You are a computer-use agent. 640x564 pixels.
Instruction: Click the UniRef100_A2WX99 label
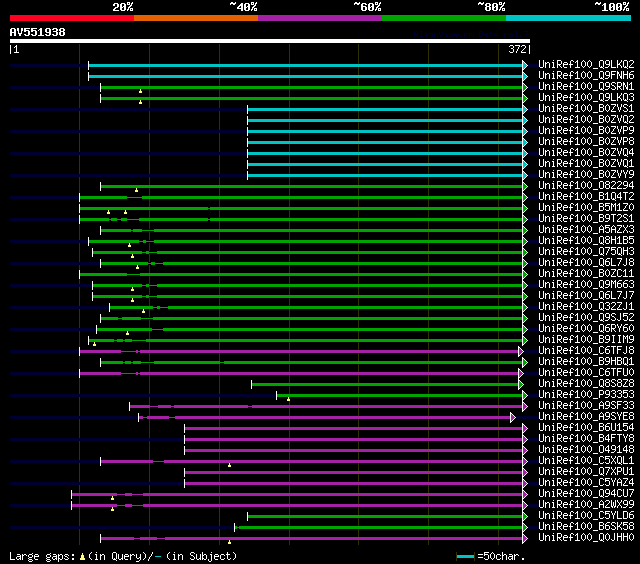click(x=586, y=505)
